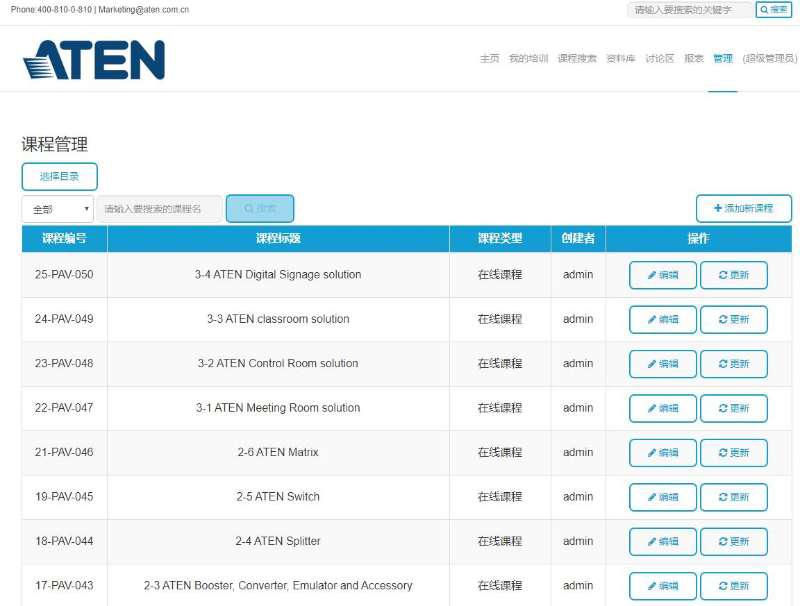Click the 创建者 column header
The width and height of the screenshot is (800, 606).
point(578,238)
